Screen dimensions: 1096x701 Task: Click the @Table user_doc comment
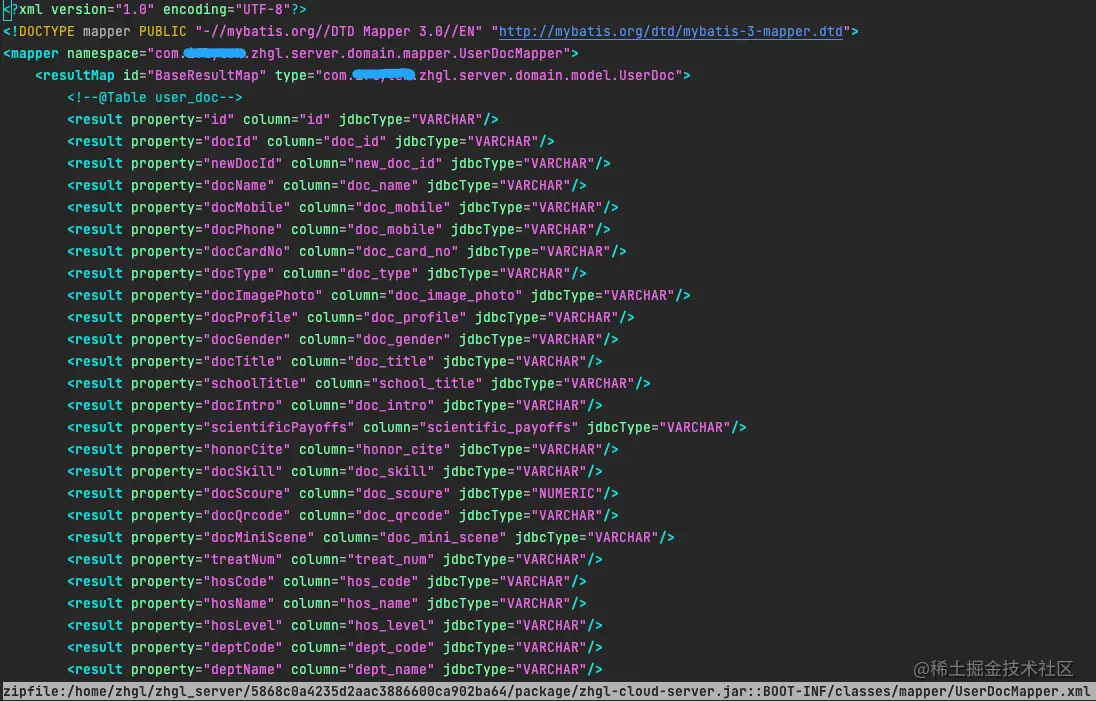coord(154,98)
